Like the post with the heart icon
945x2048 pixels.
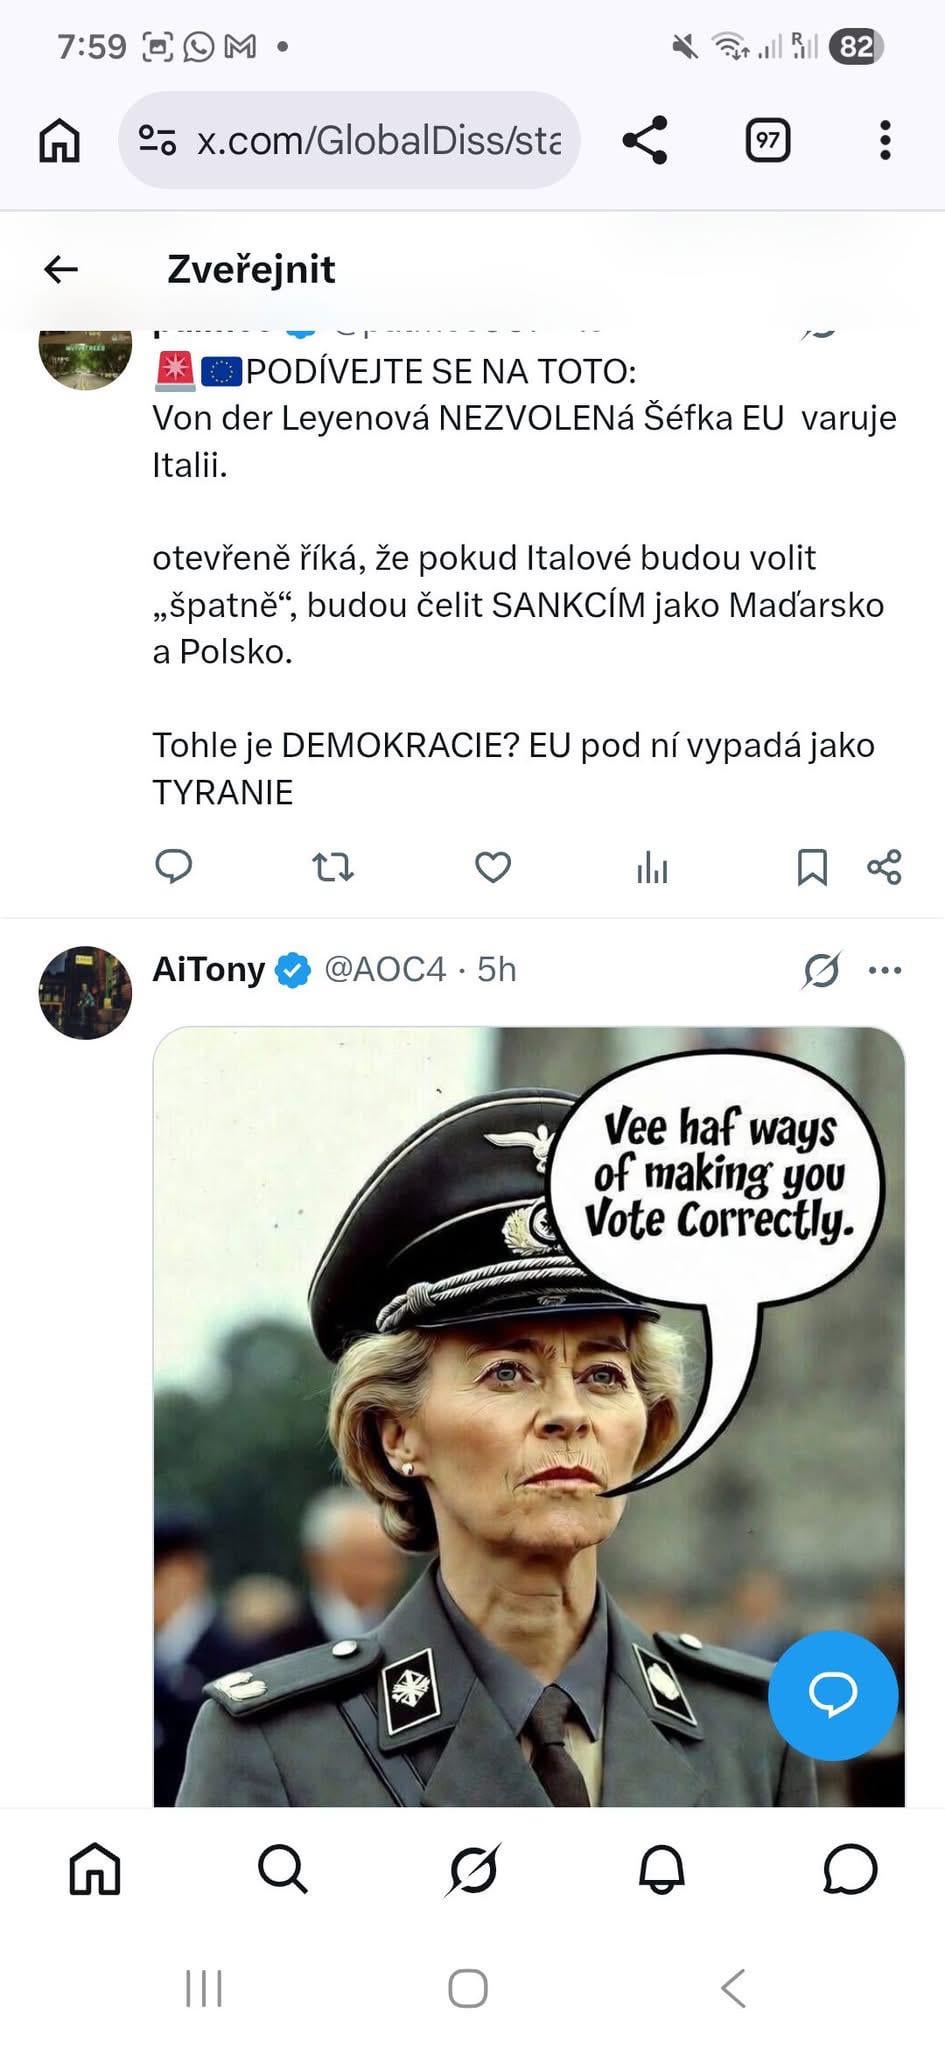492,866
